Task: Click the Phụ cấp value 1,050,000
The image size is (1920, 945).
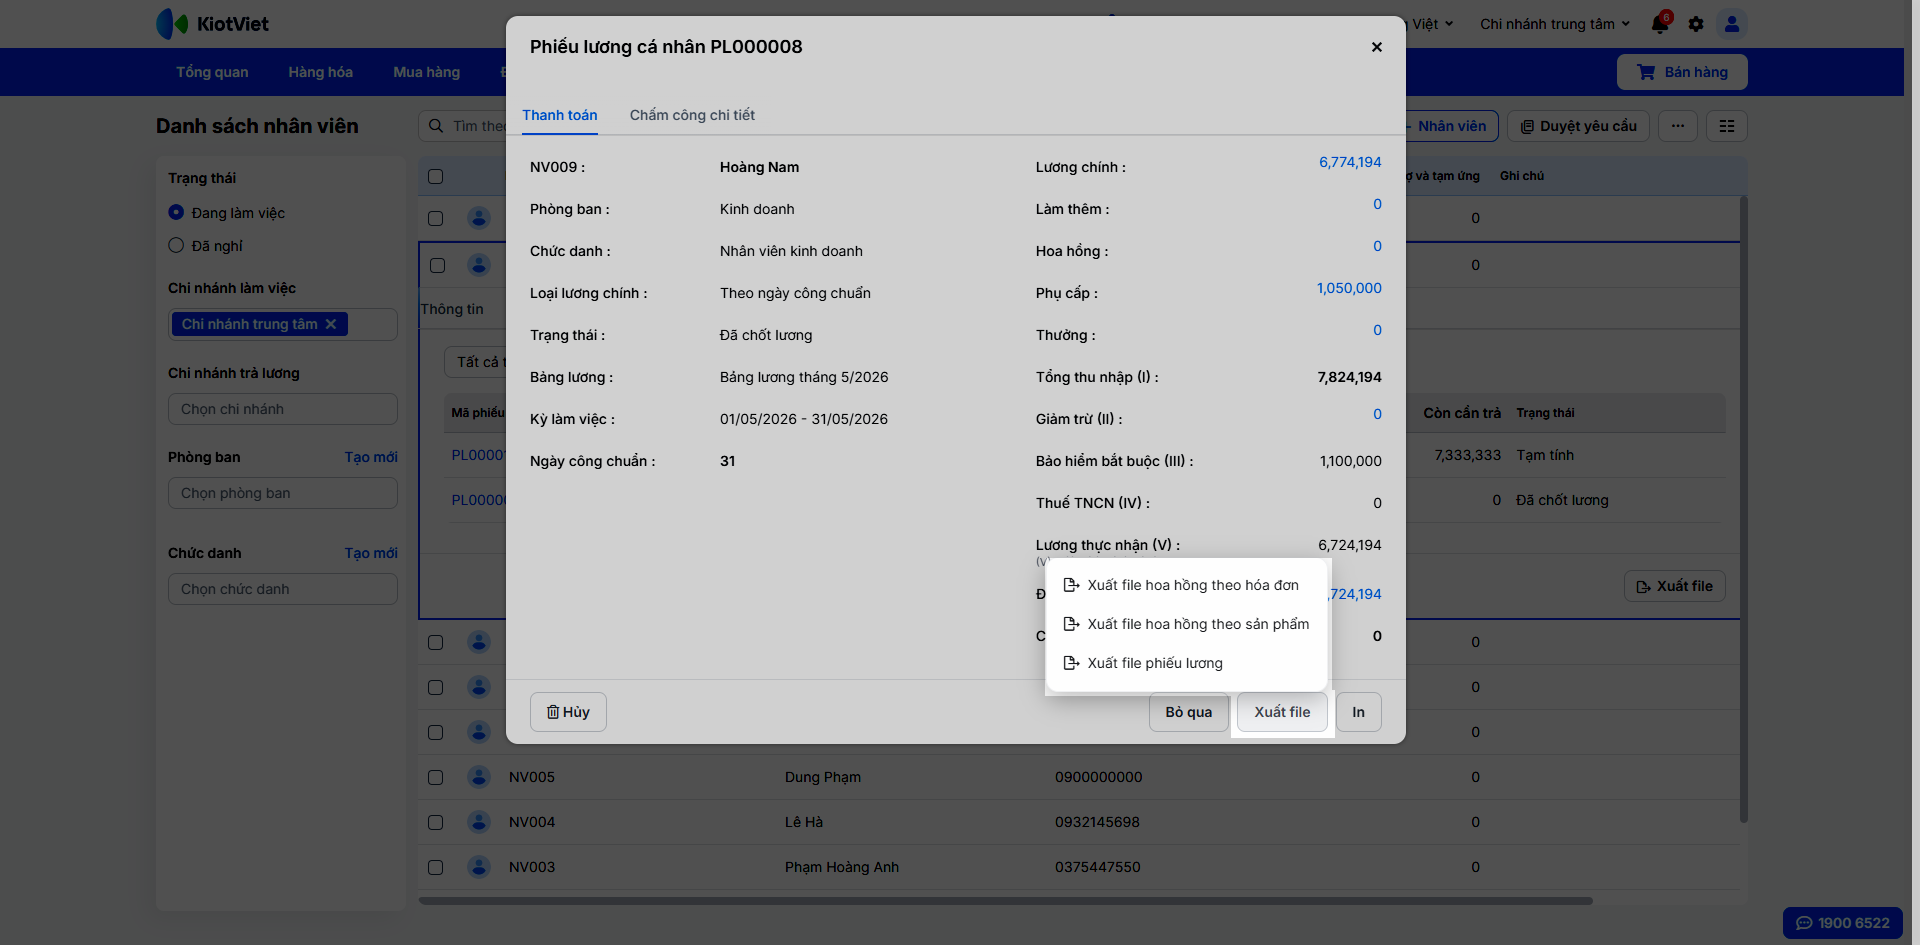Action: coord(1349,288)
